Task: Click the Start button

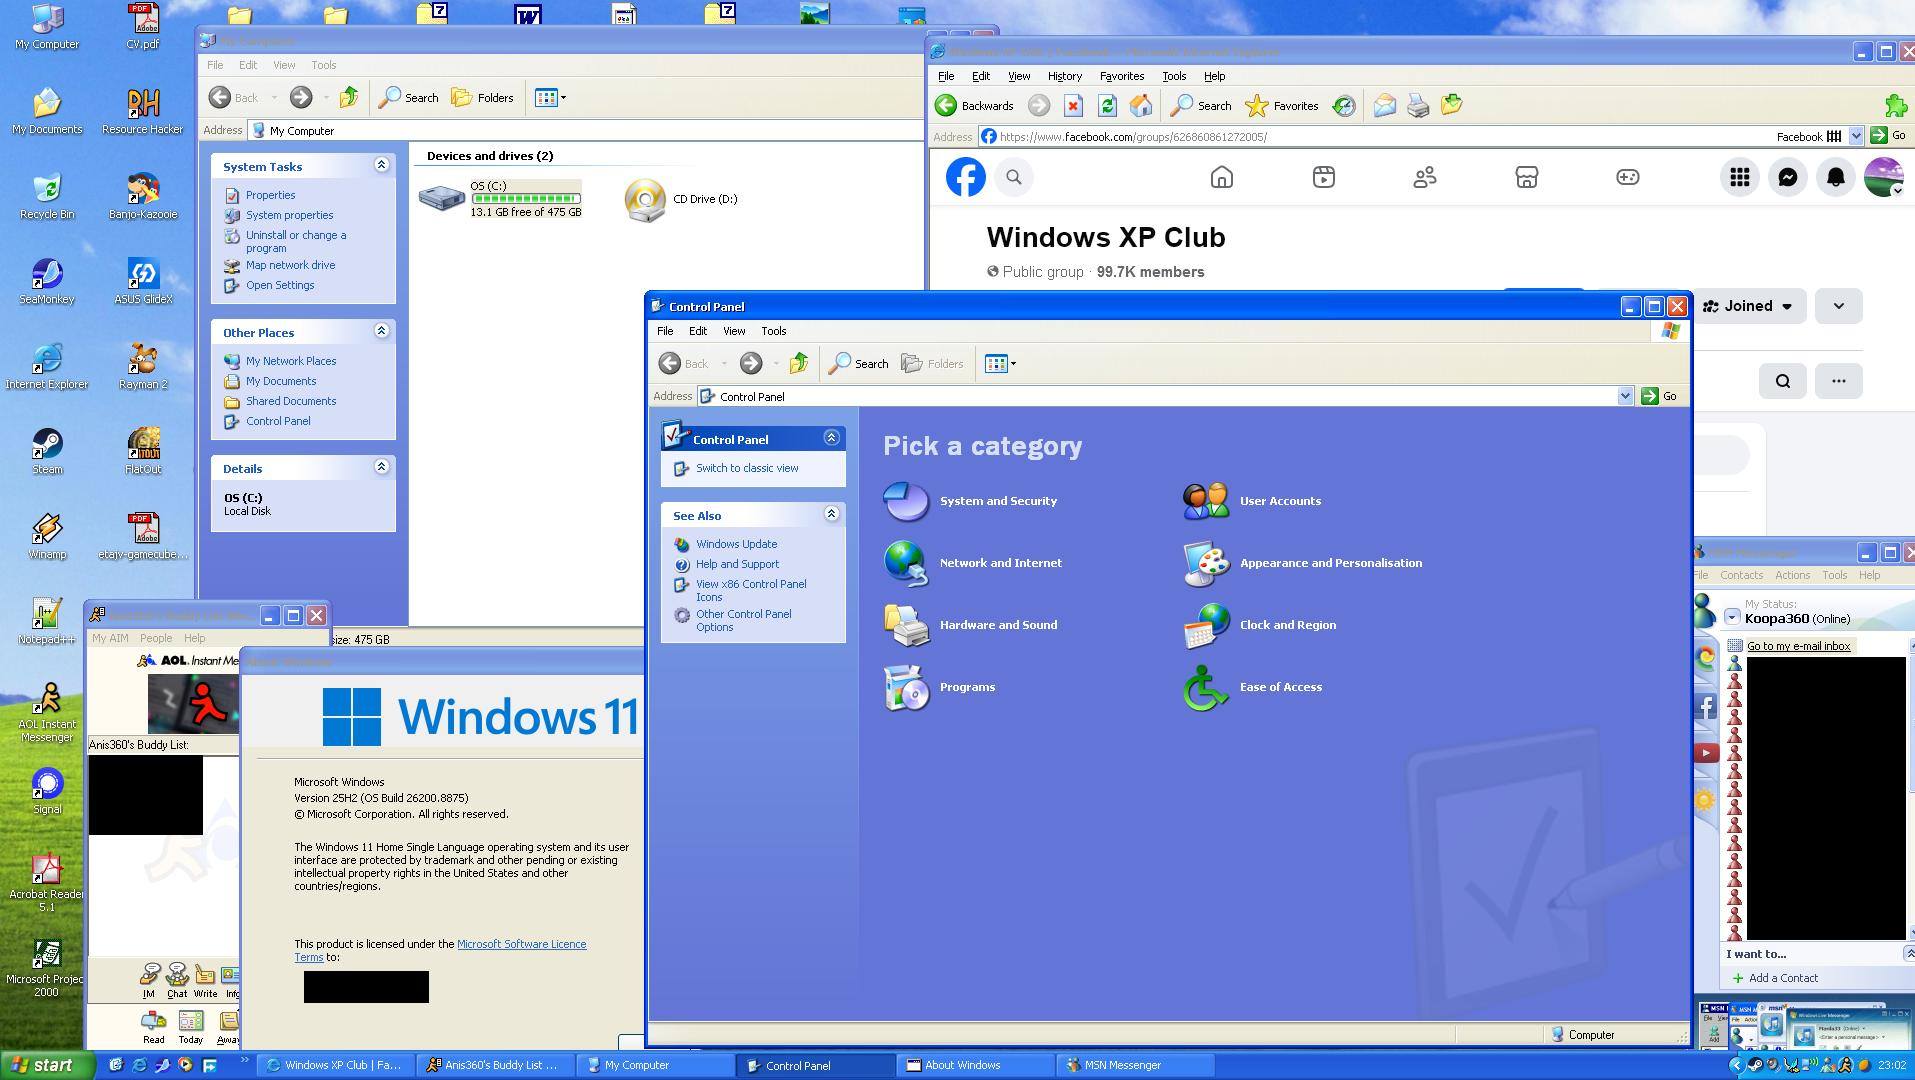Action: [x=46, y=1065]
